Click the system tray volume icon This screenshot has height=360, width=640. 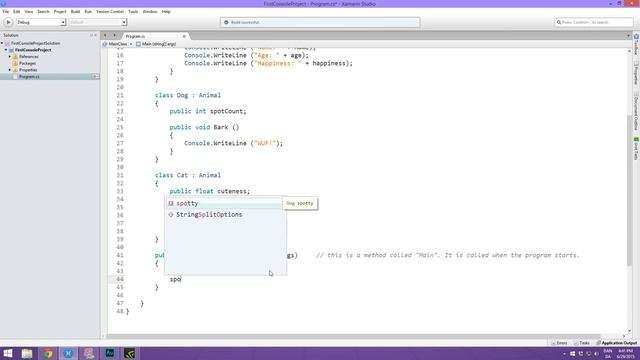click(x=596, y=353)
